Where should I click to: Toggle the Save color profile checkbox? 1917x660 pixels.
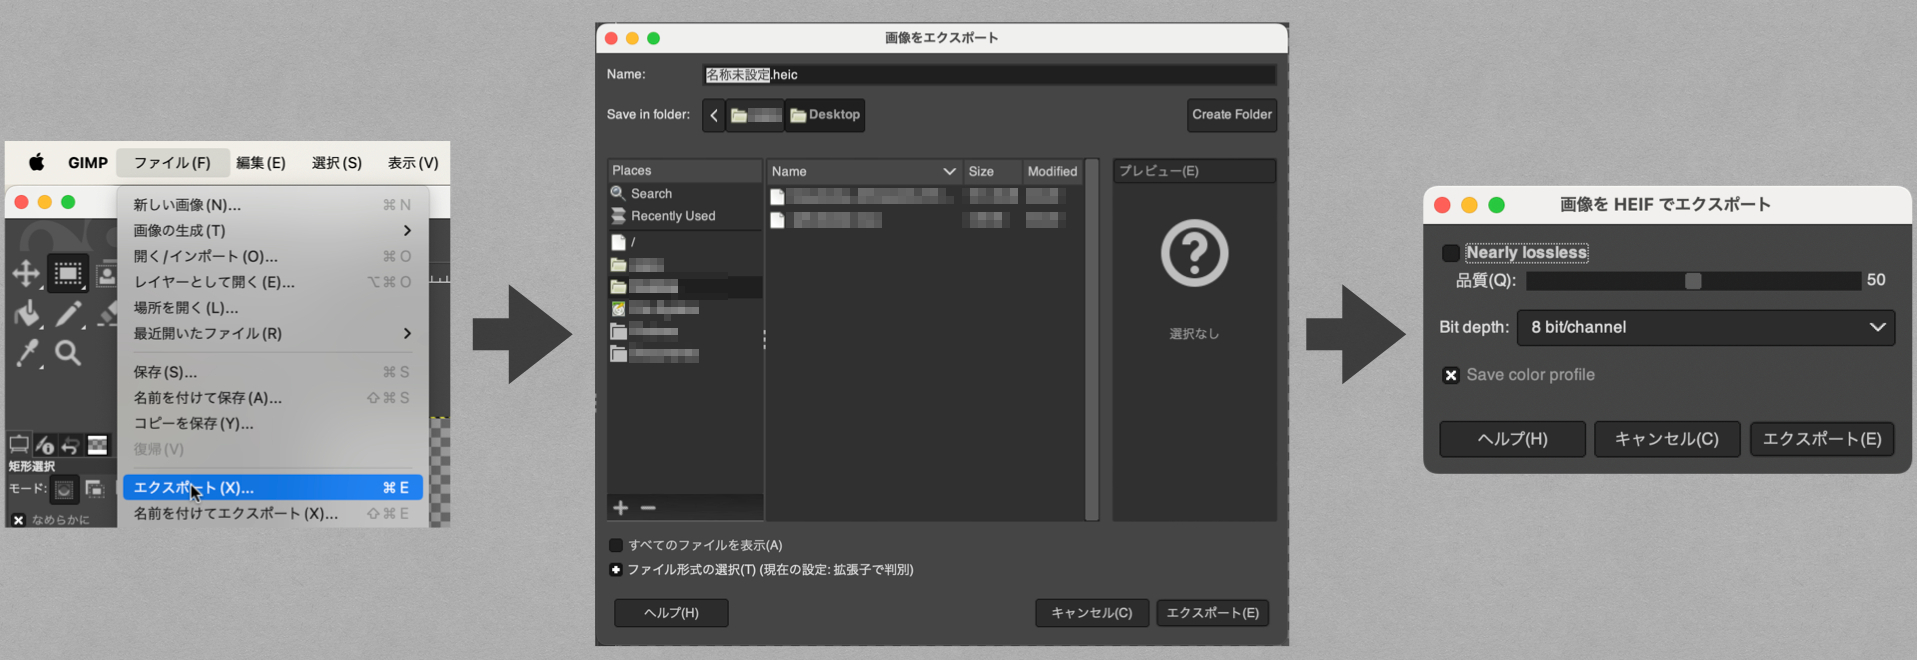(x=1451, y=375)
